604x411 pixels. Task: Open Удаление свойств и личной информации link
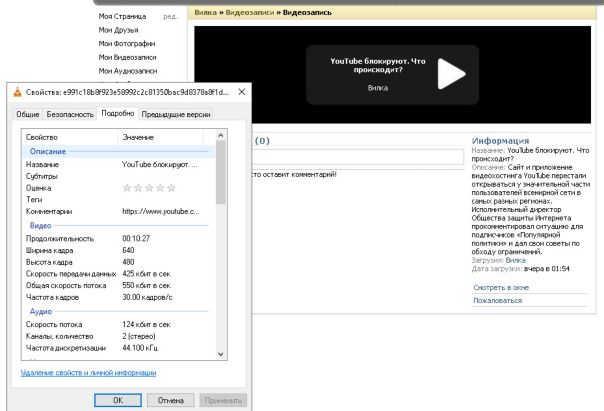[x=88, y=373]
